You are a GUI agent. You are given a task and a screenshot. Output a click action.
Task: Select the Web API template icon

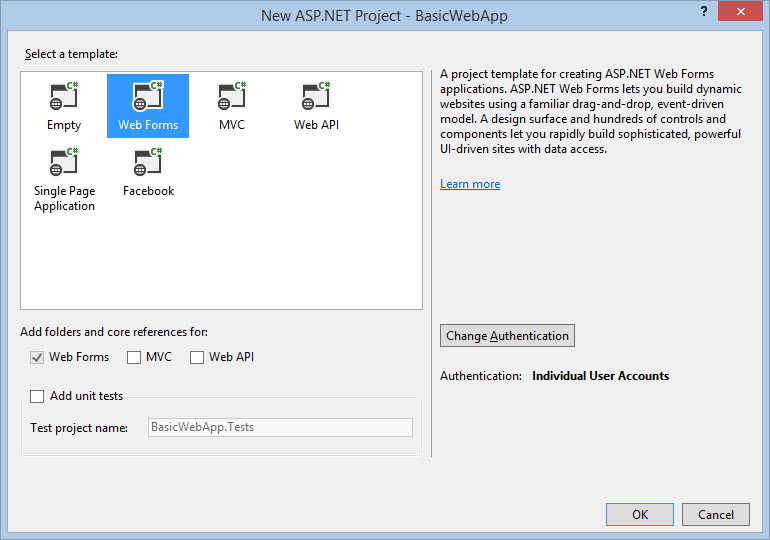[315, 98]
